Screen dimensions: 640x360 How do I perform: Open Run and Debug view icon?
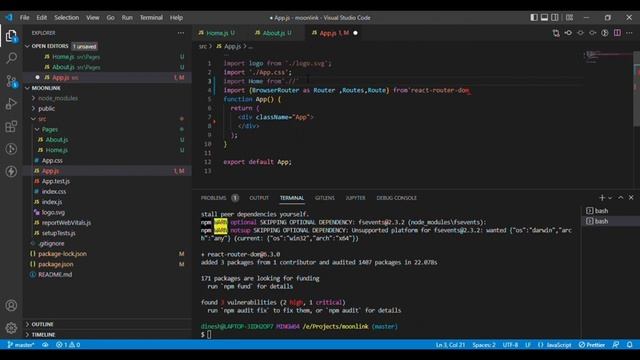pyautogui.click(x=11, y=104)
